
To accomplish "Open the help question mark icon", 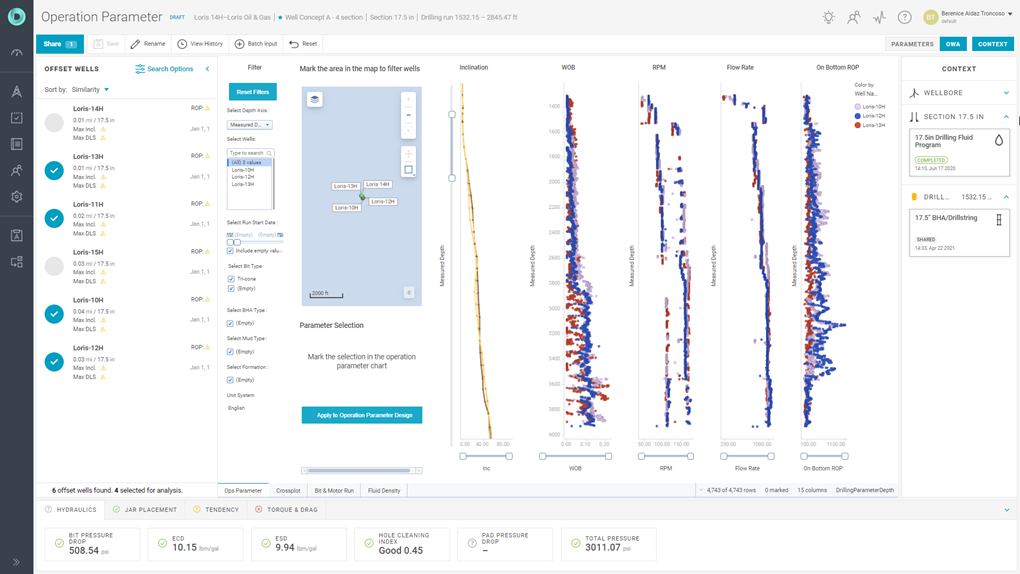I will point(904,18).
